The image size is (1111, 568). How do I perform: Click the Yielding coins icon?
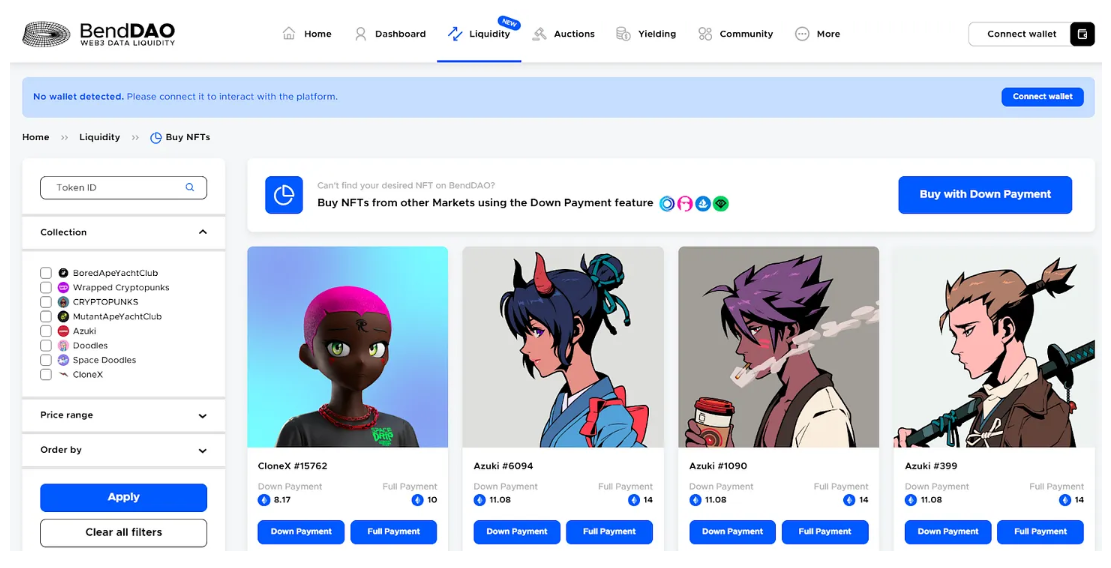624,33
